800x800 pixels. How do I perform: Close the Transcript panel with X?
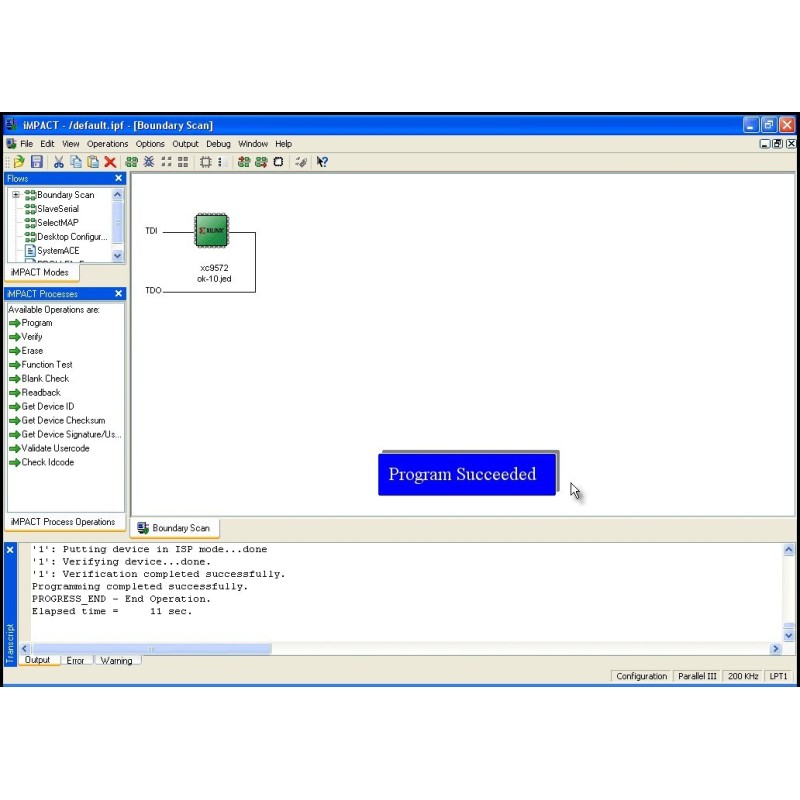(10, 550)
